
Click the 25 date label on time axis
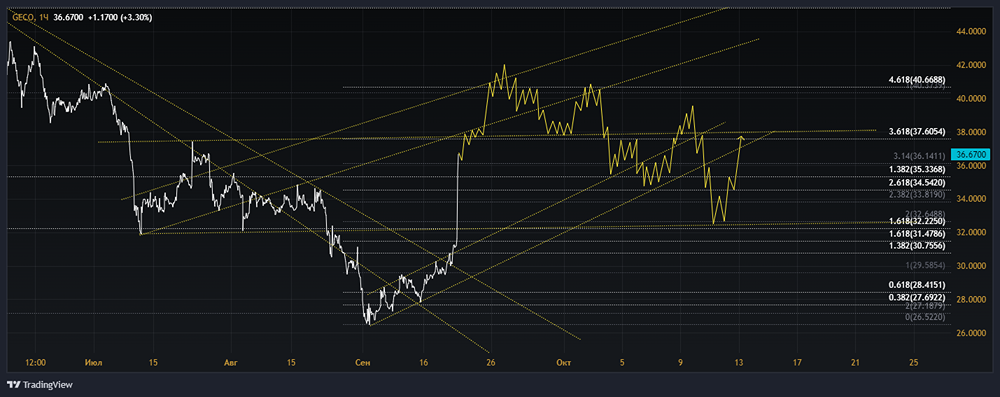[914, 363]
